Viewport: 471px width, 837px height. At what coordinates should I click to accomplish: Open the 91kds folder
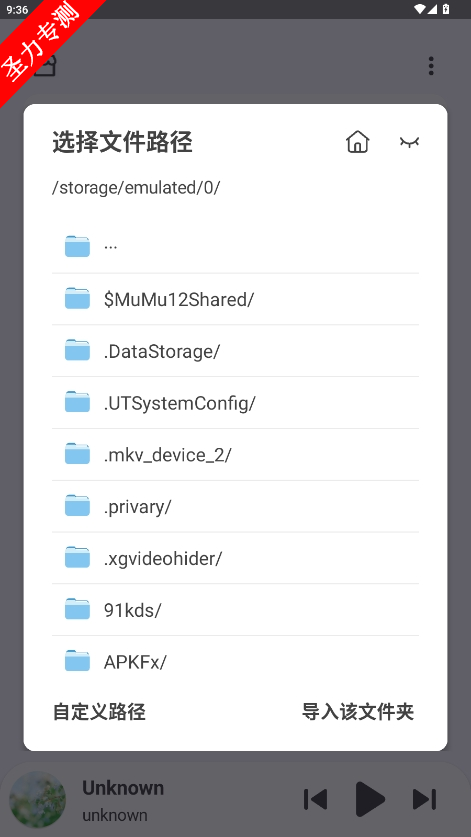[235, 610]
